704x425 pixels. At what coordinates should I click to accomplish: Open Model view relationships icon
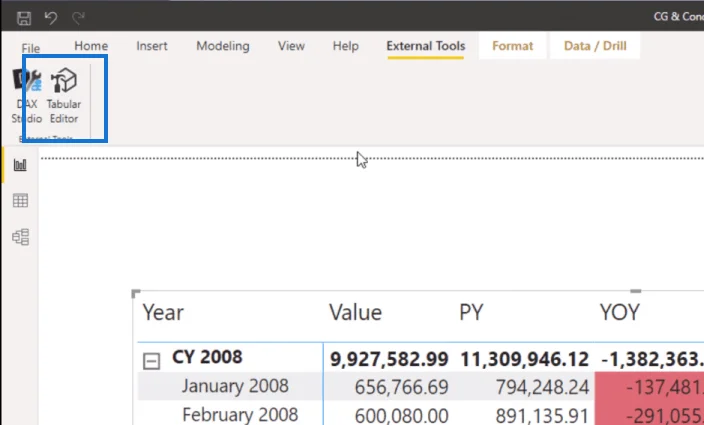pos(21,237)
